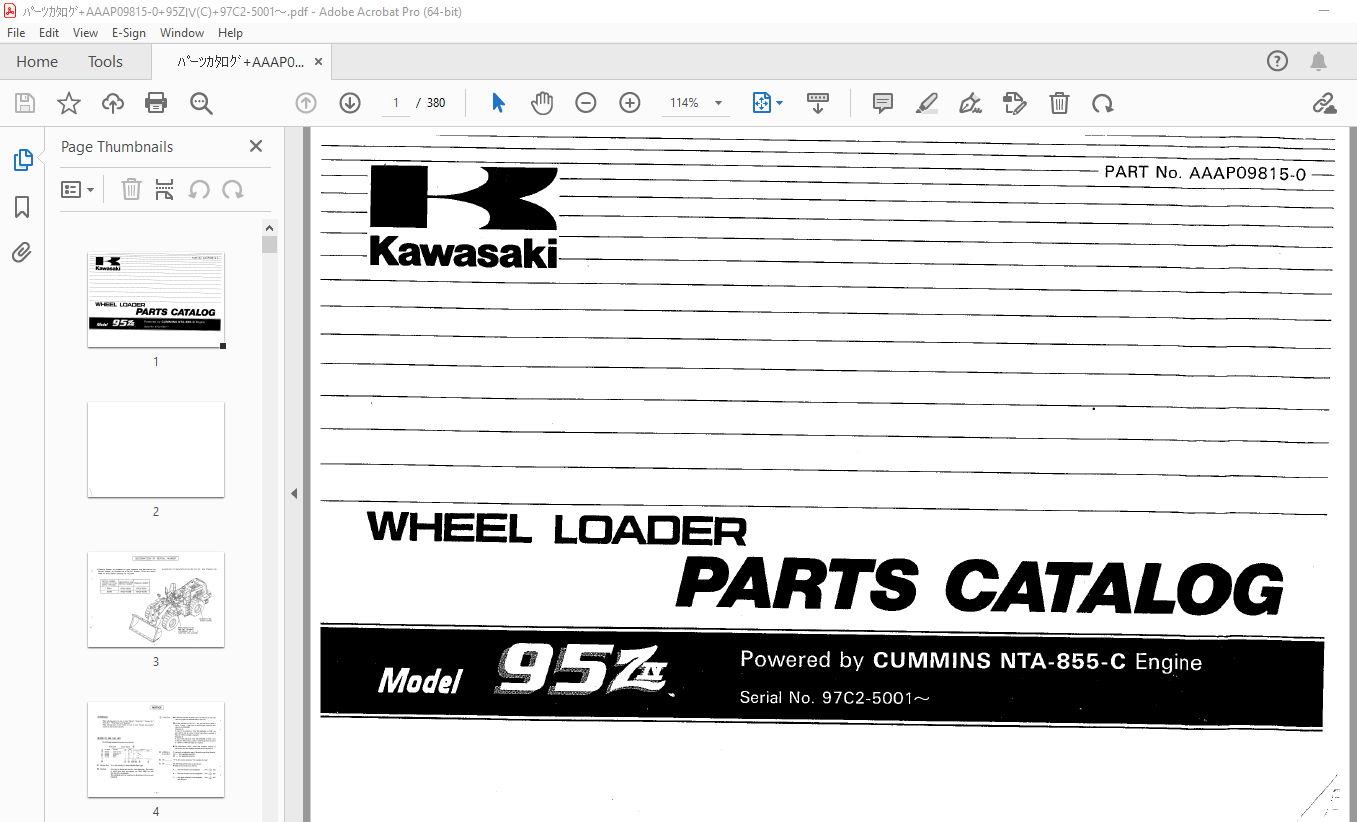The width and height of the screenshot is (1357, 822).
Task: Click the total pages '380' text
Action: pyautogui.click(x=436, y=103)
